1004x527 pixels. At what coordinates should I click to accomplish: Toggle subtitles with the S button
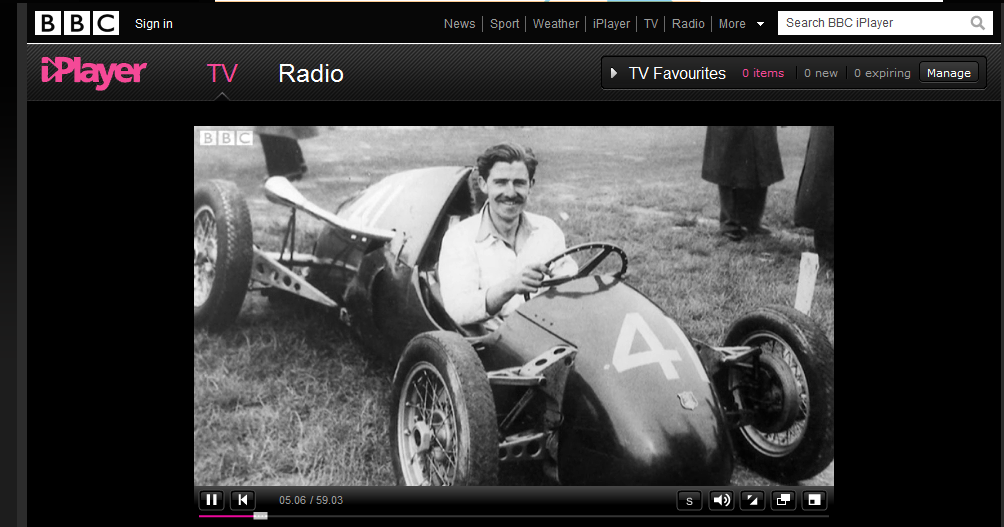(x=689, y=500)
